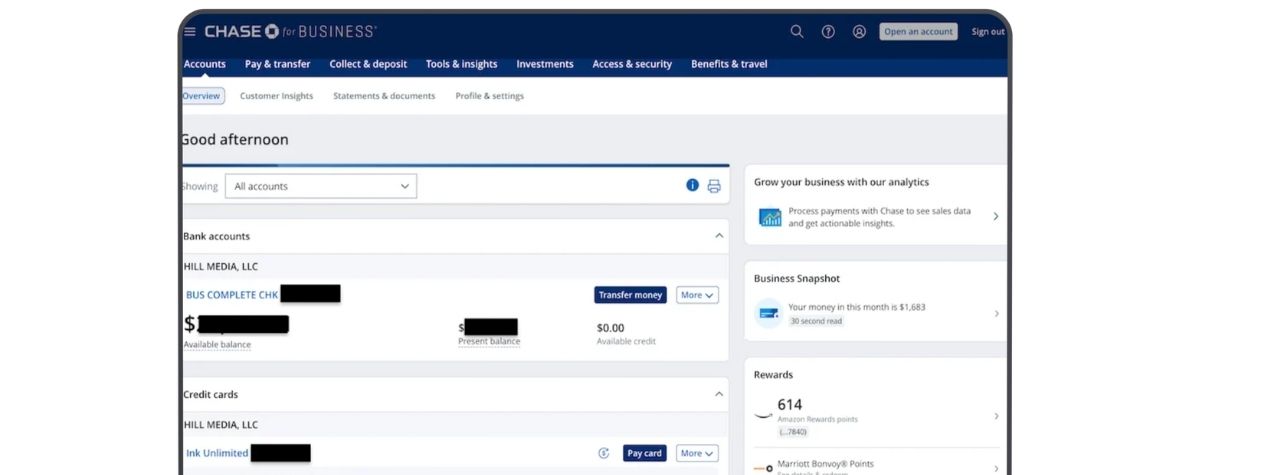Open the BUS COMPLETE CHK account link

[232, 295]
